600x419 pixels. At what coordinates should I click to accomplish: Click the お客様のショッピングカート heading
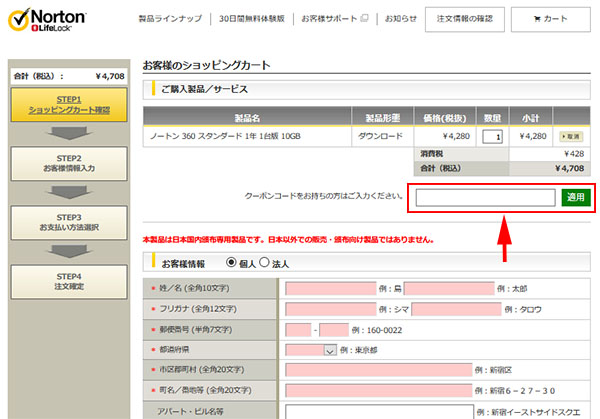point(207,65)
